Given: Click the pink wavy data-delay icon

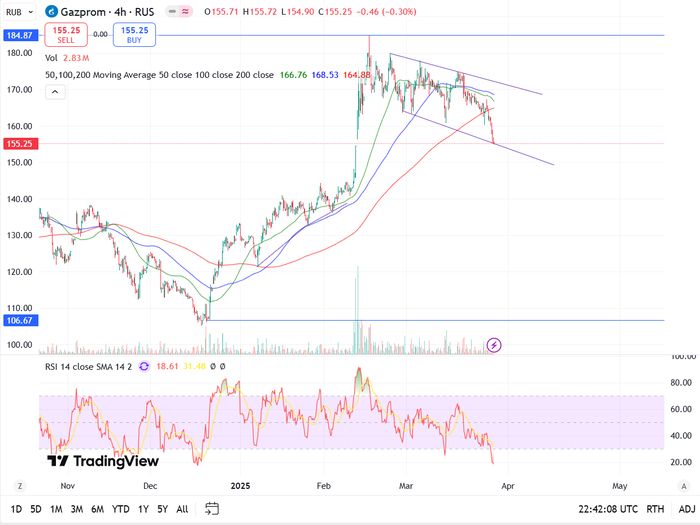Looking at the screenshot, I should tap(185, 12).
